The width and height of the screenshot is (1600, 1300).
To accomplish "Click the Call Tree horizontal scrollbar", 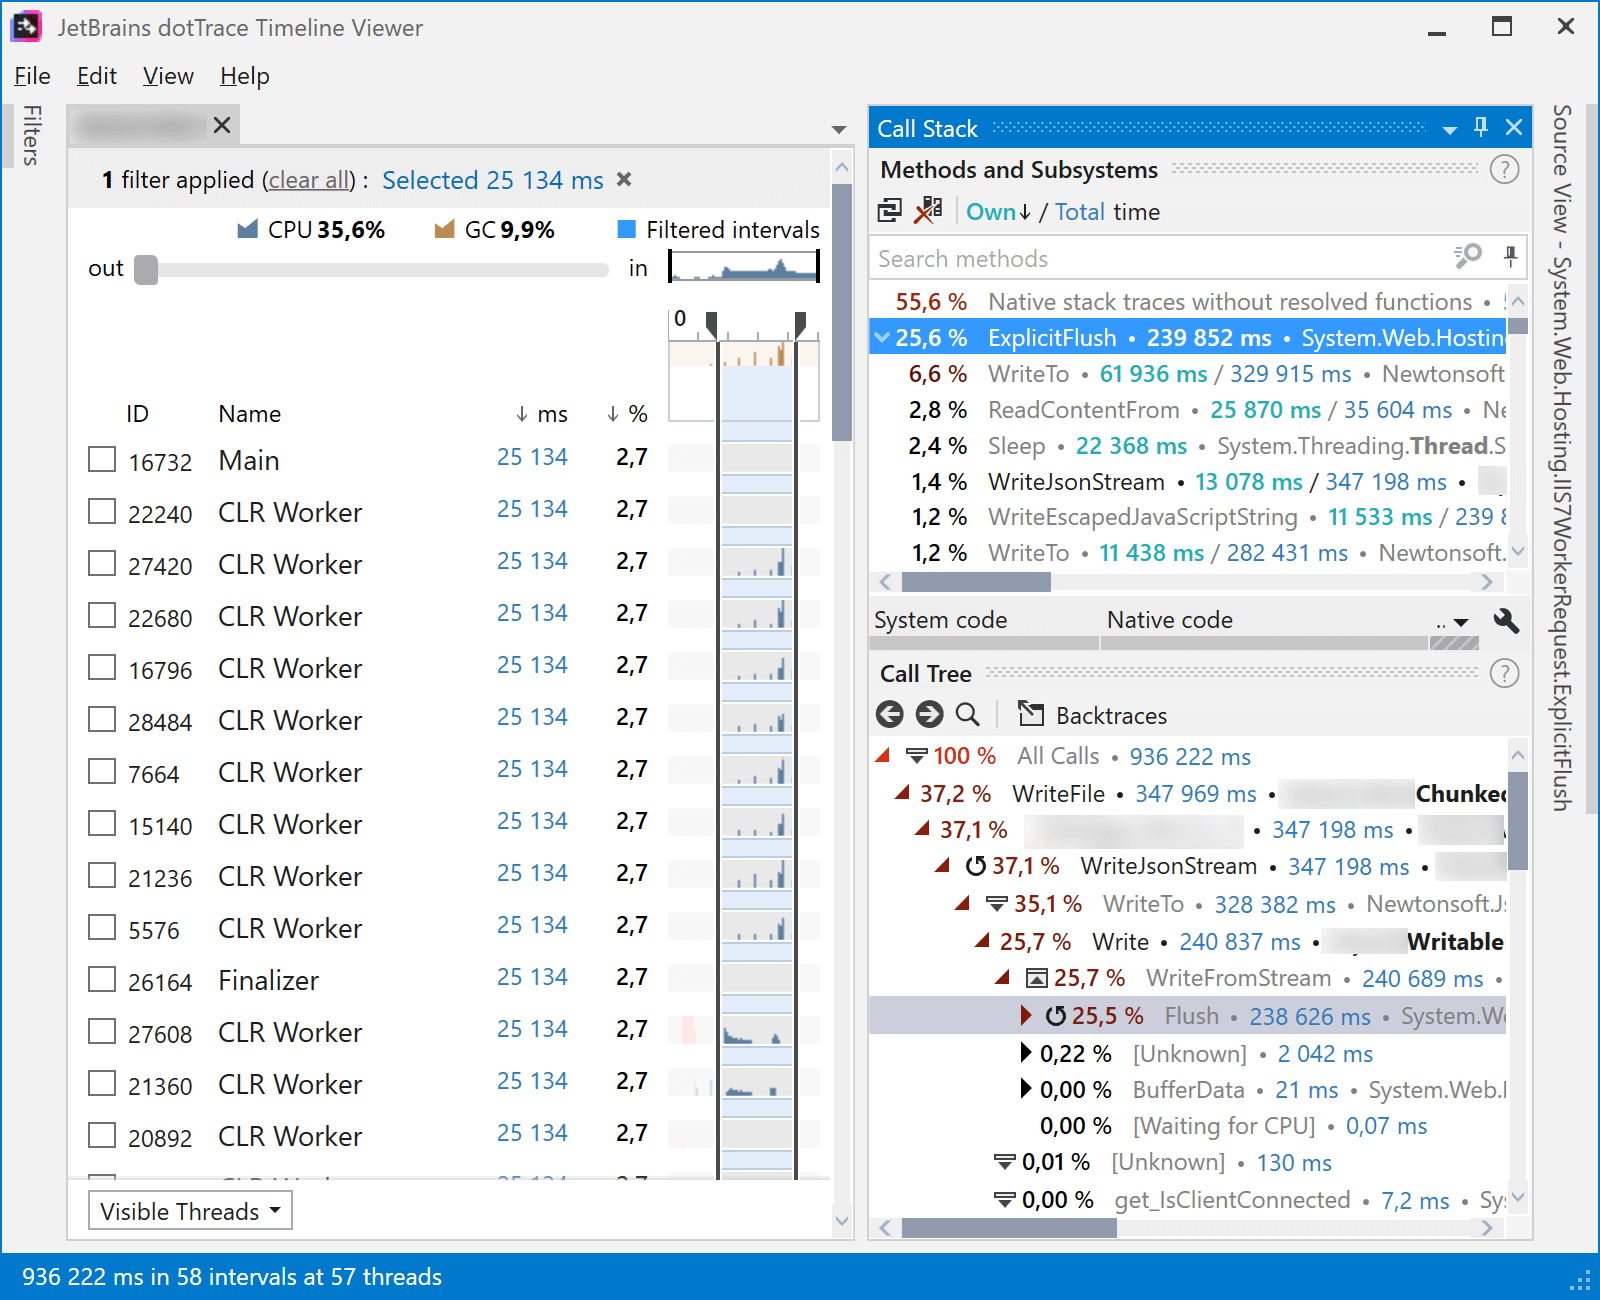I will tap(1009, 1227).
